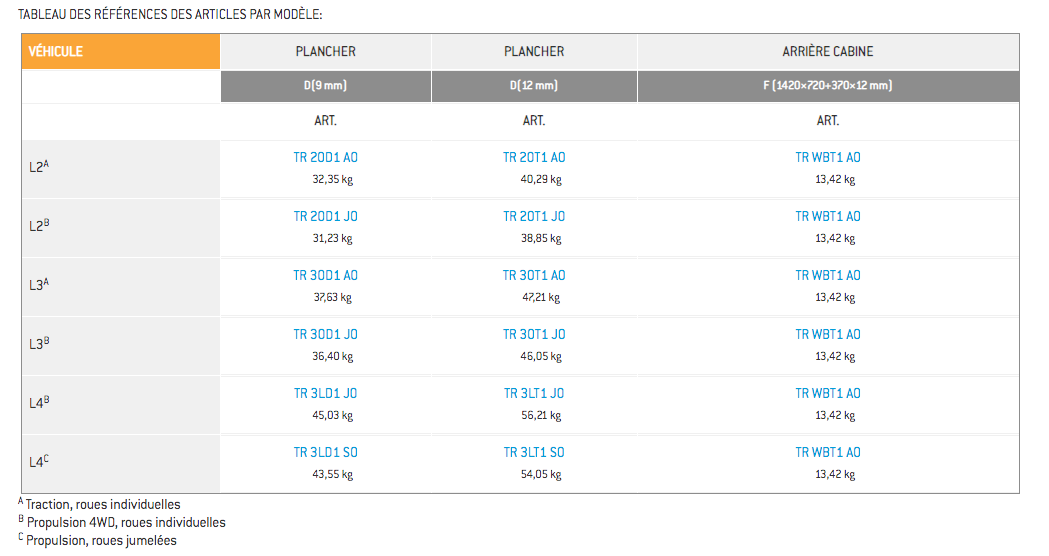Open the TR 20T1 A0 article link
The image size is (1049, 556).
(534, 157)
